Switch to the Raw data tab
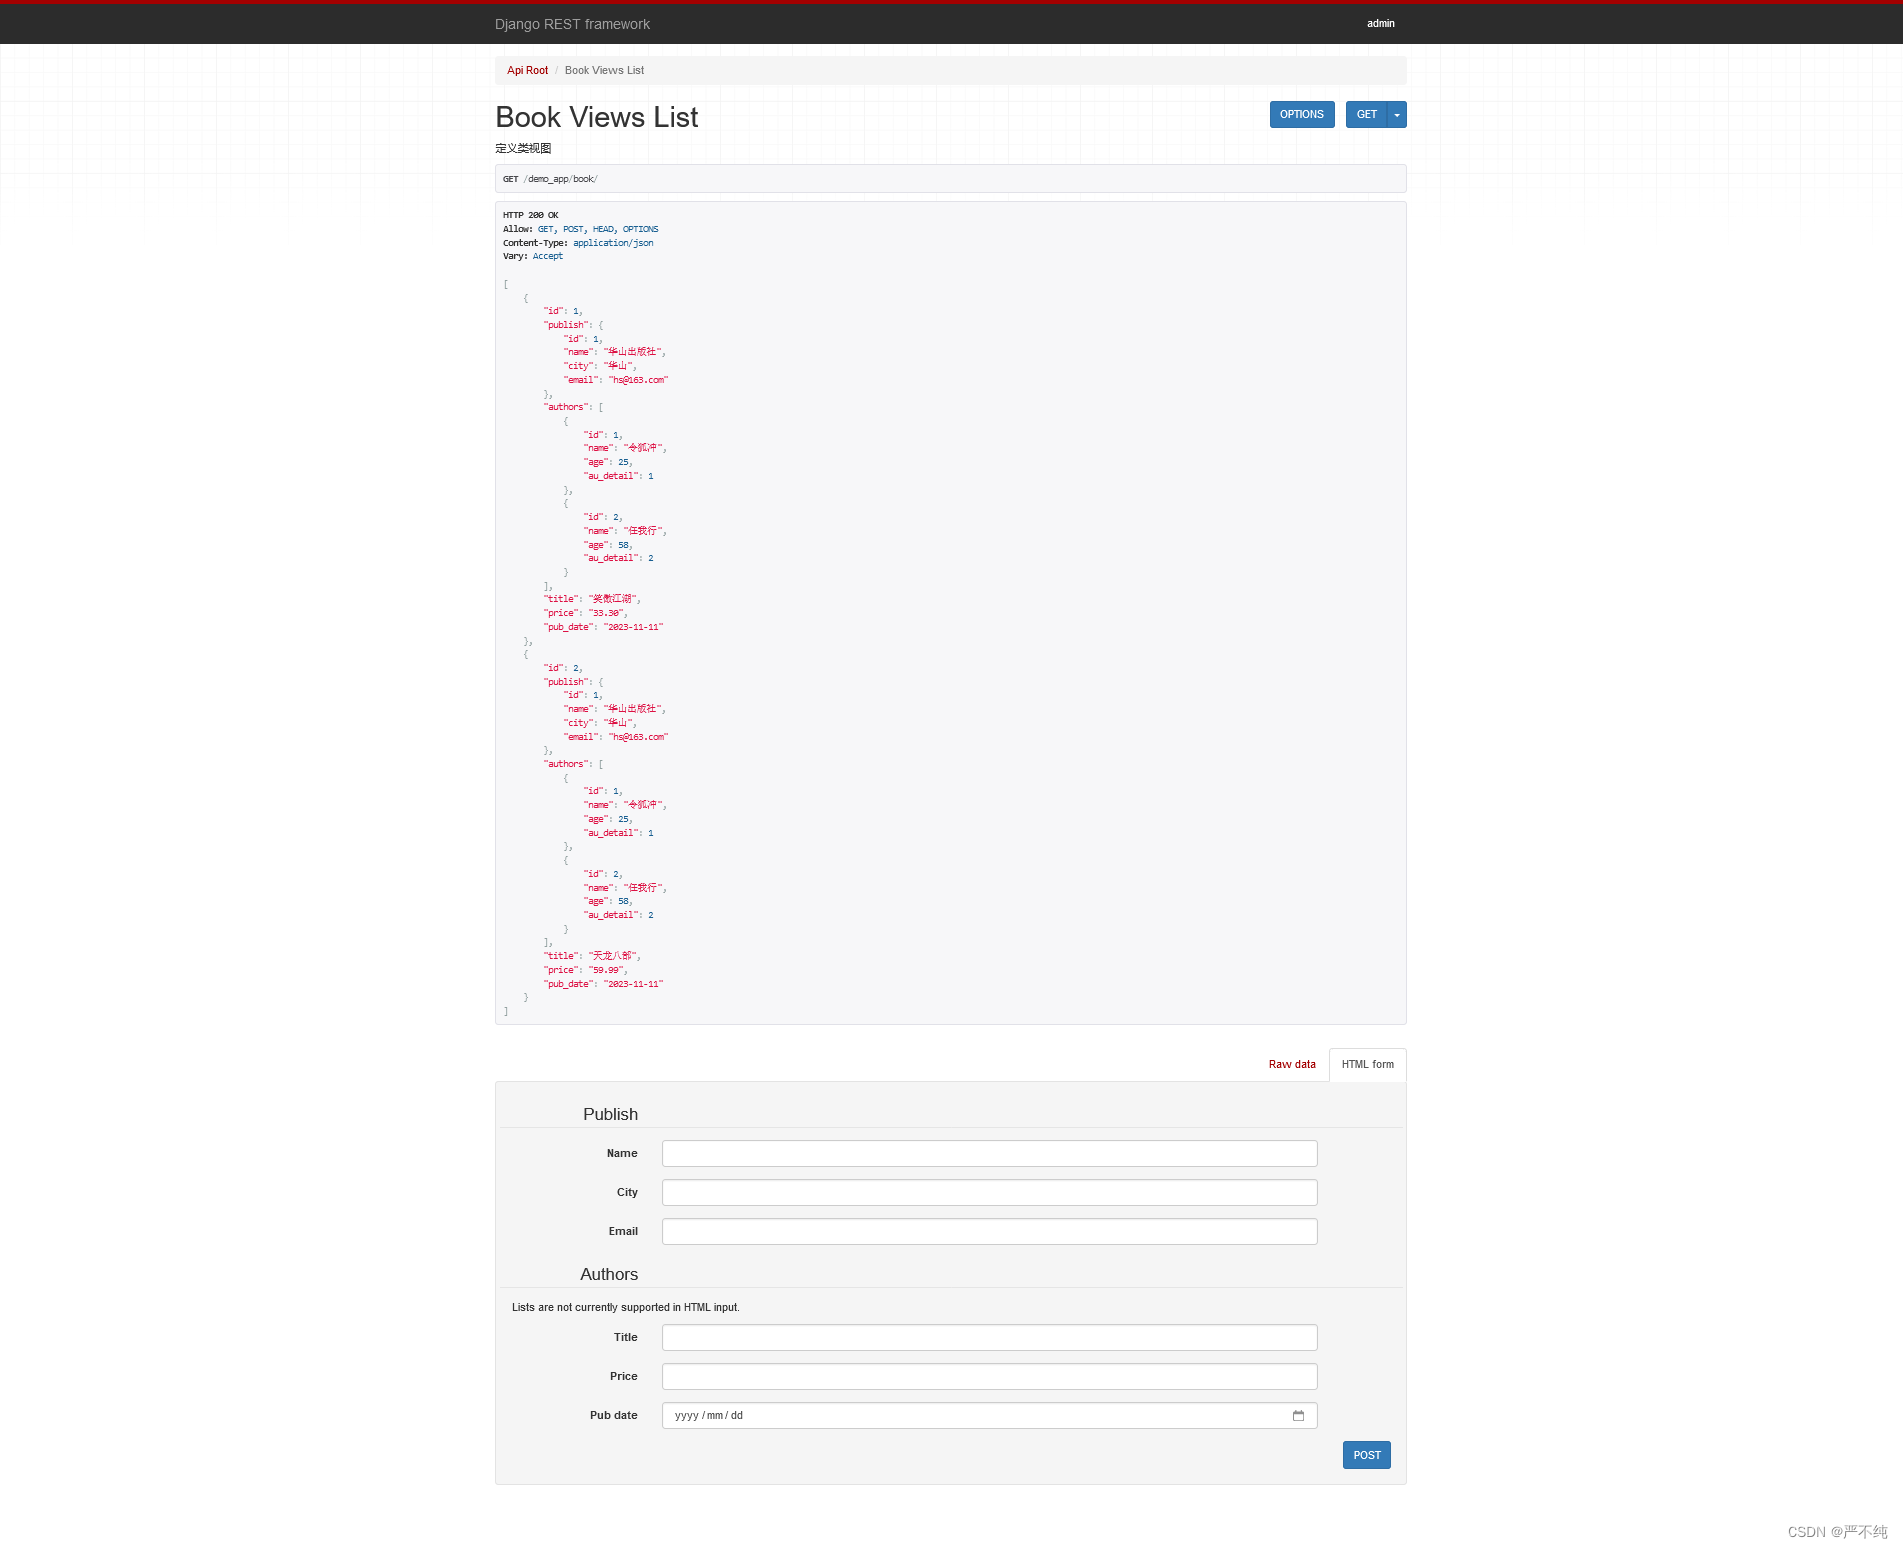 click(x=1292, y=1064)
